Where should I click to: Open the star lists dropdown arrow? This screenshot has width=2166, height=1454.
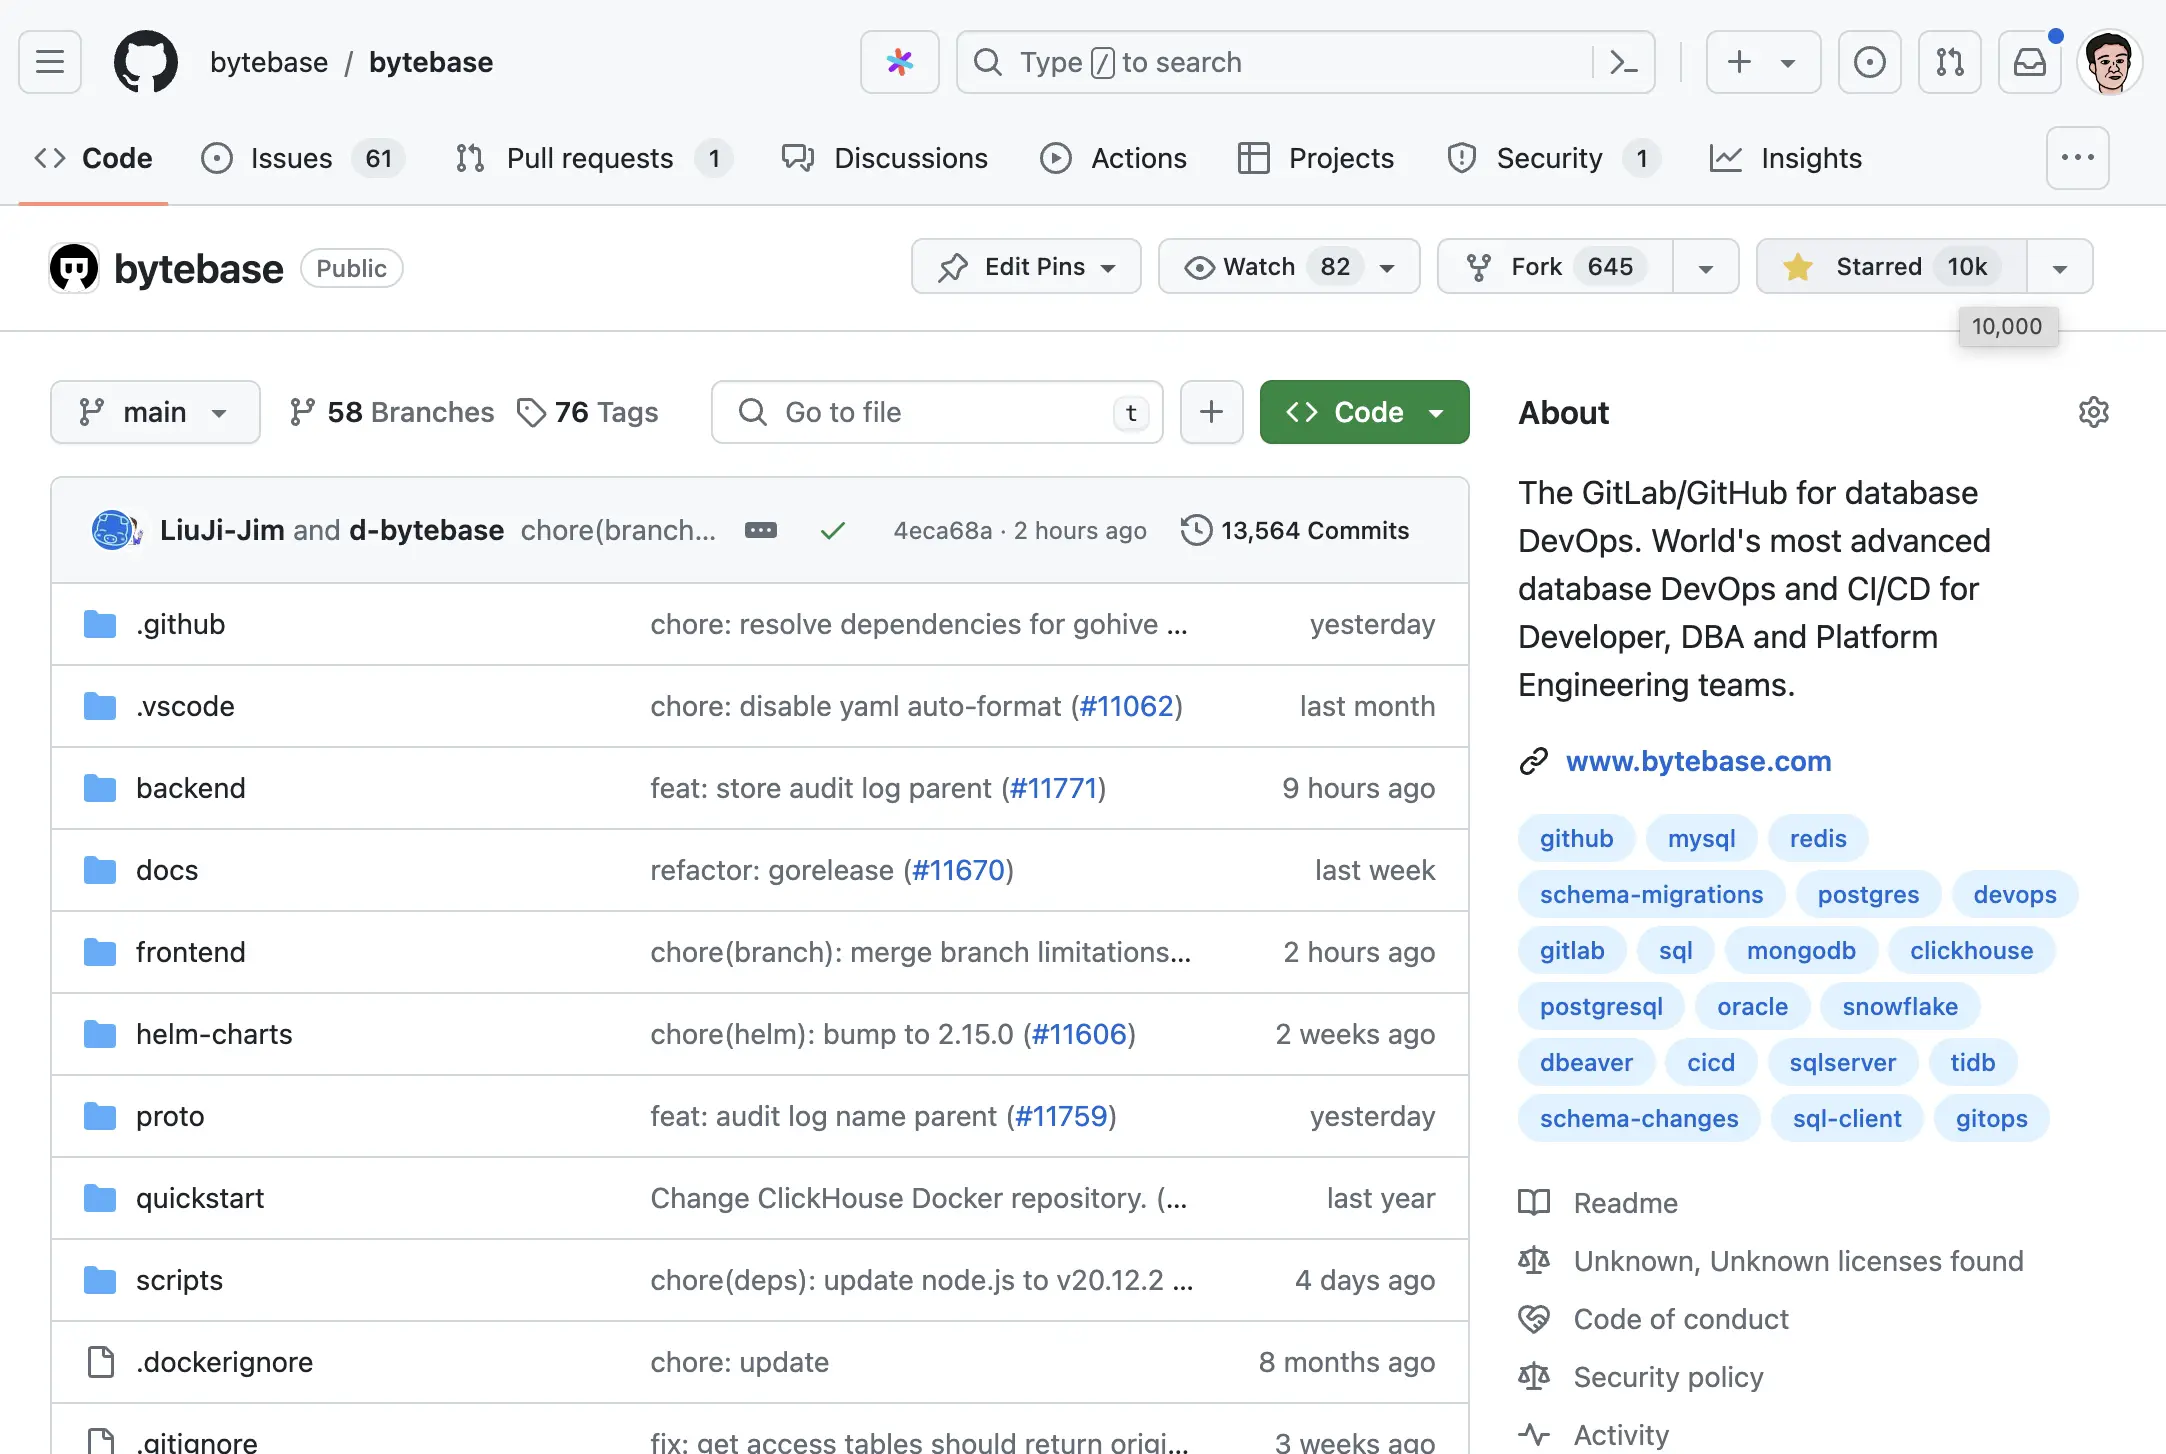(2059, 267)
